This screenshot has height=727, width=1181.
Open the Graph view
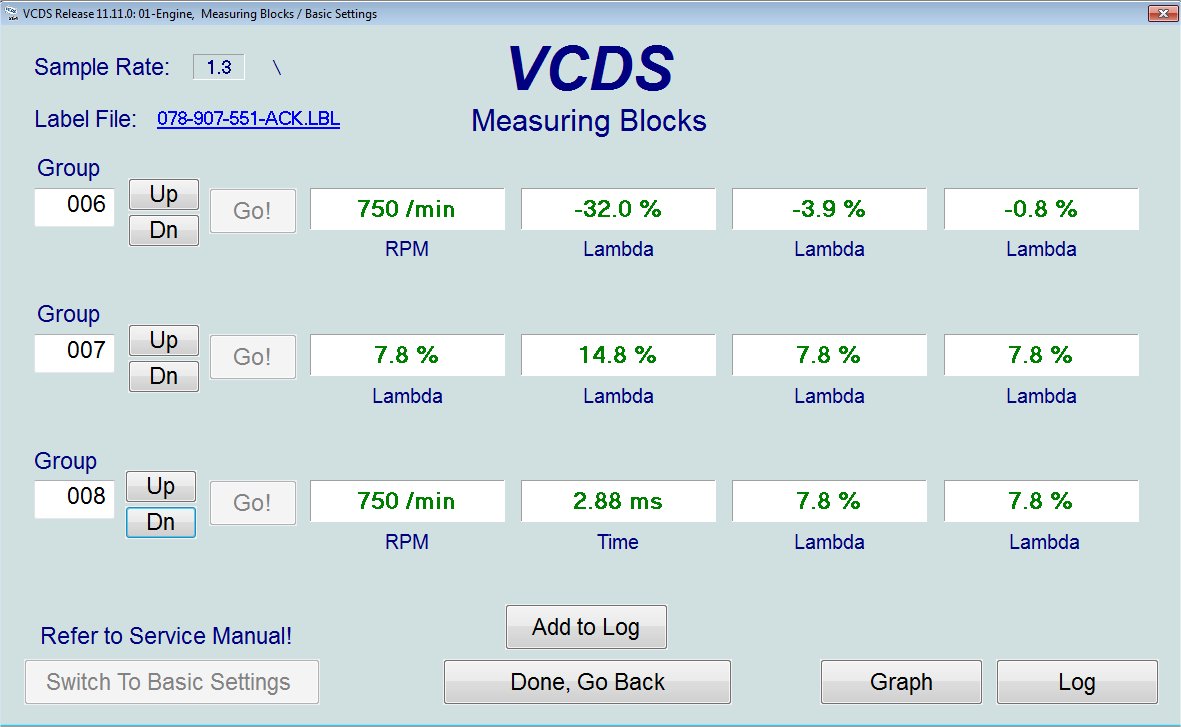click(901, 682)
